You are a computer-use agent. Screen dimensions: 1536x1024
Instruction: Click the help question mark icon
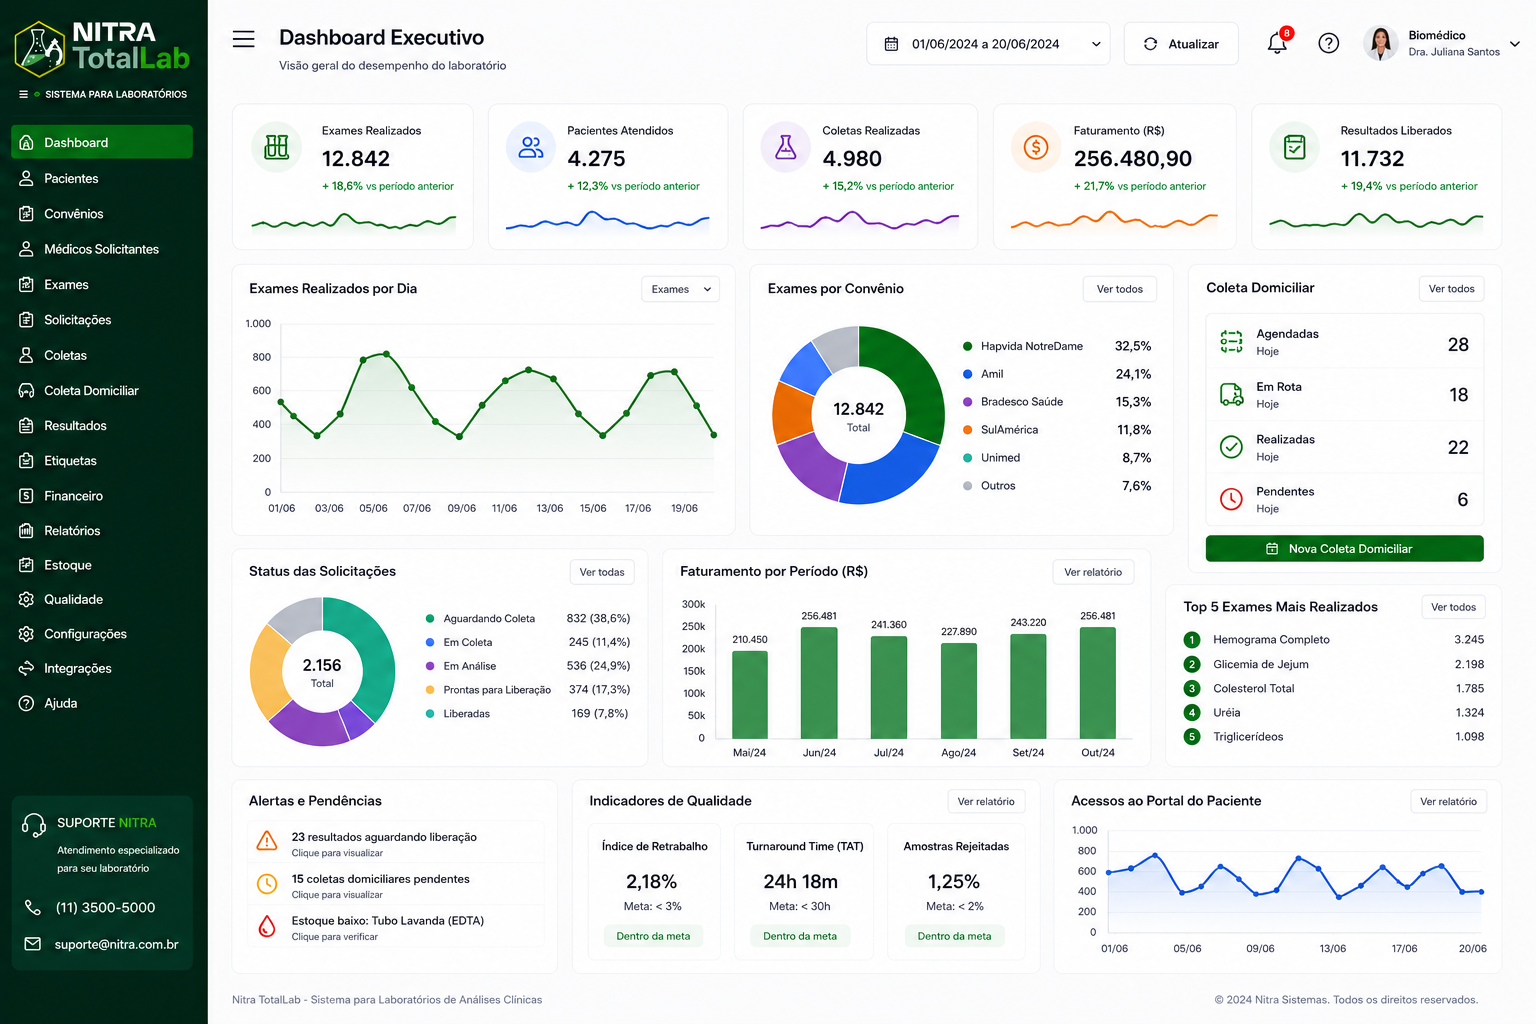[1328, 43]
